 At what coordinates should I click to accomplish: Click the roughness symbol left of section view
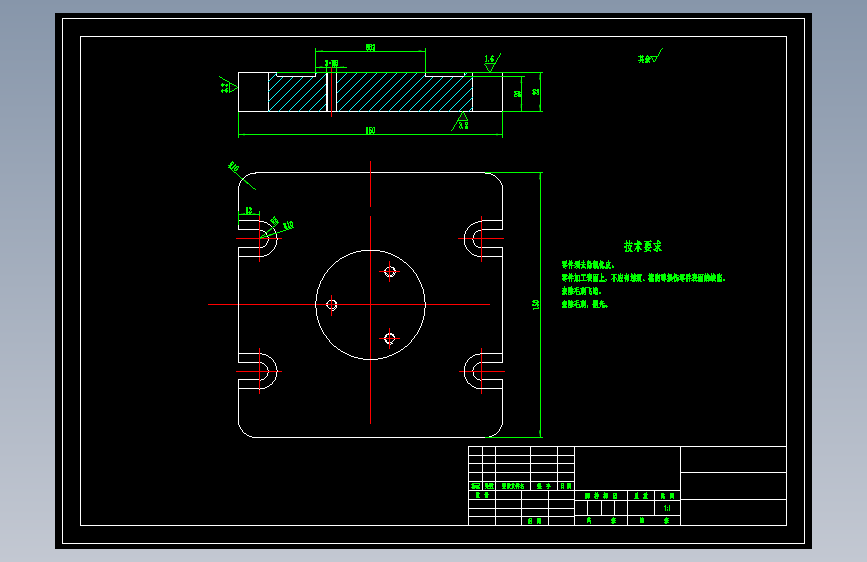[x=228, y=86]
